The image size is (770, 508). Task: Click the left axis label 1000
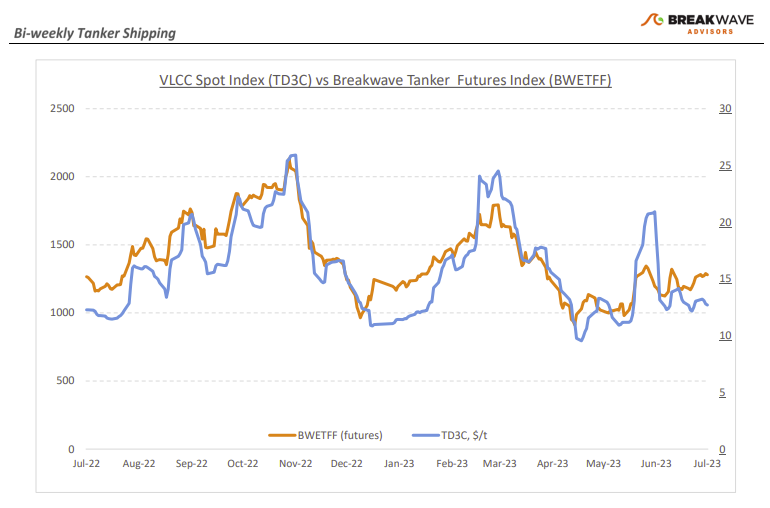coord(62,312)
